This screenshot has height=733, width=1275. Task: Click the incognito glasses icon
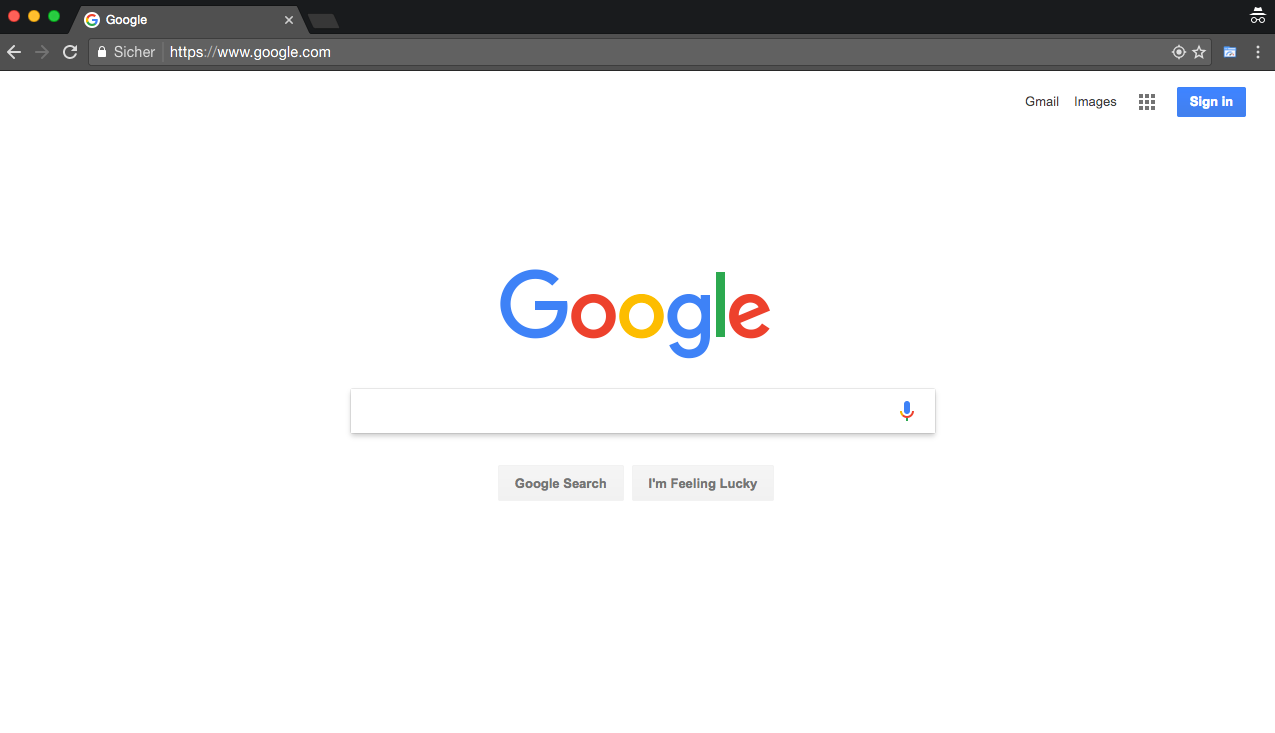1258,15
